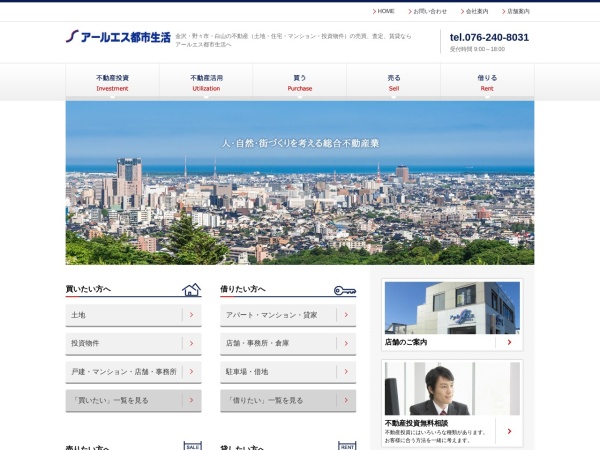The width and height of the screenshot is (600, 450).
Task: Click the house icon beside 買いたい方へ
Action: 191,290
